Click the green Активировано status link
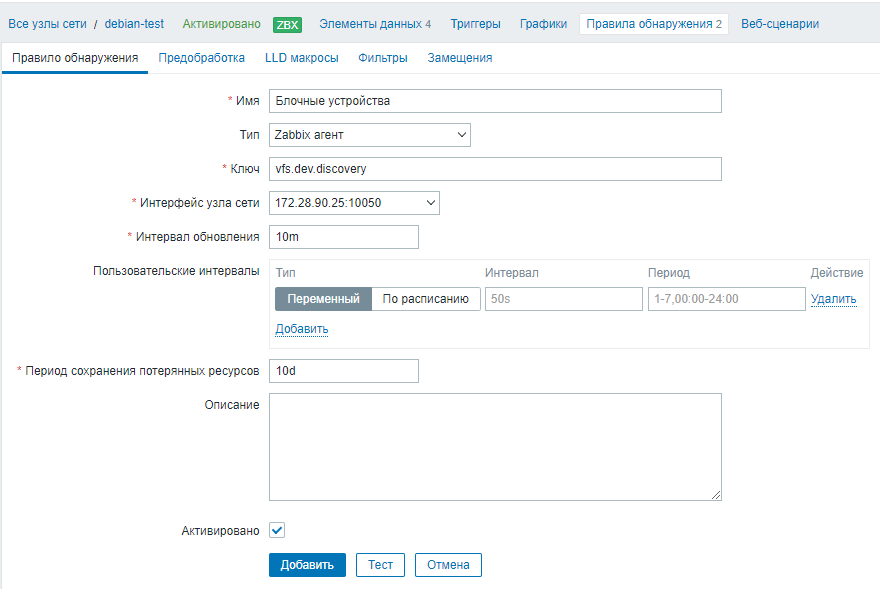The image size is (880, 589). click(222, 24)
